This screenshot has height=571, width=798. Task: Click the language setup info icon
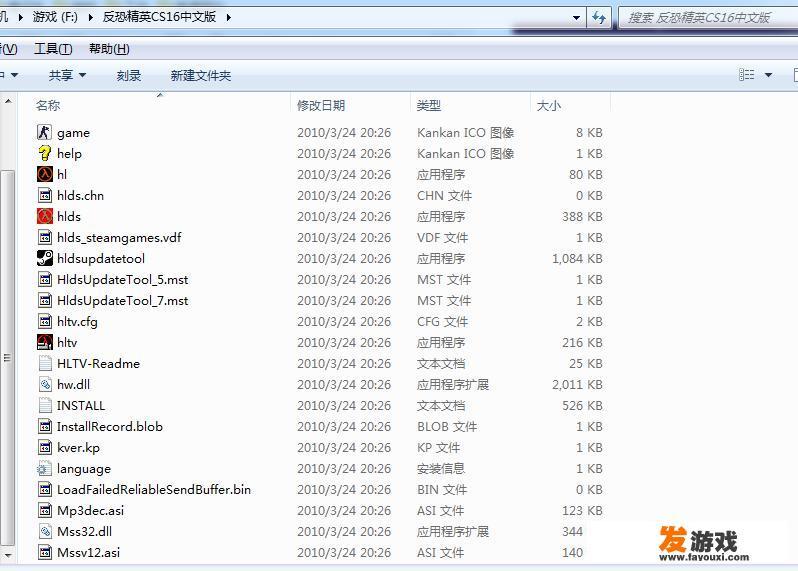pos(44,468)
